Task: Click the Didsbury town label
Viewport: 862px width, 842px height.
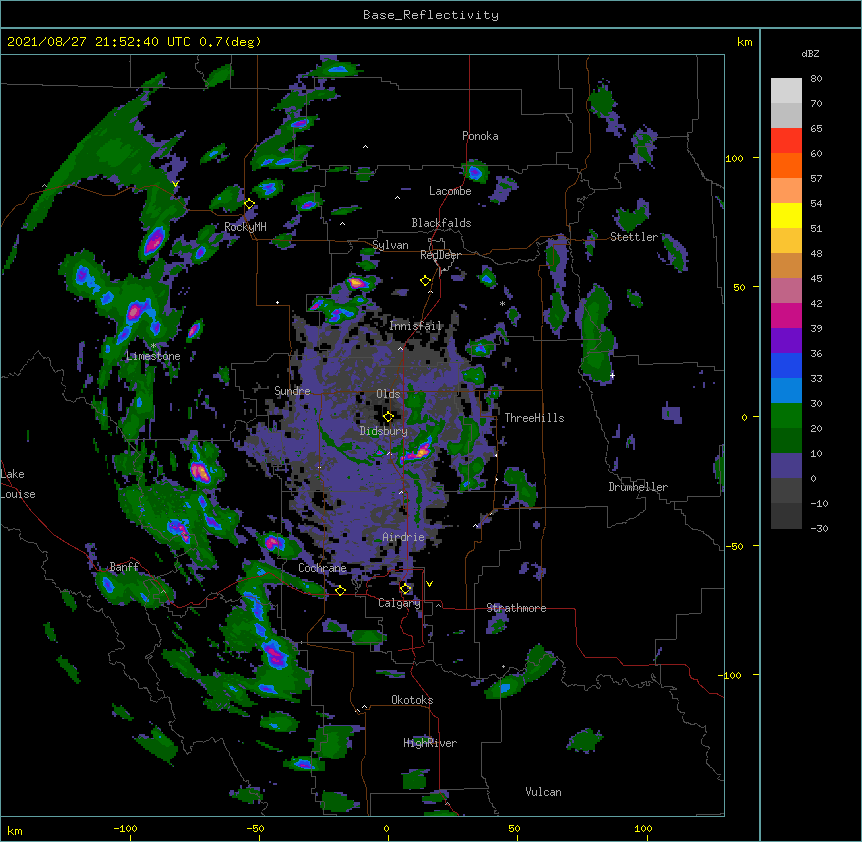Action: tap(384, 431)
